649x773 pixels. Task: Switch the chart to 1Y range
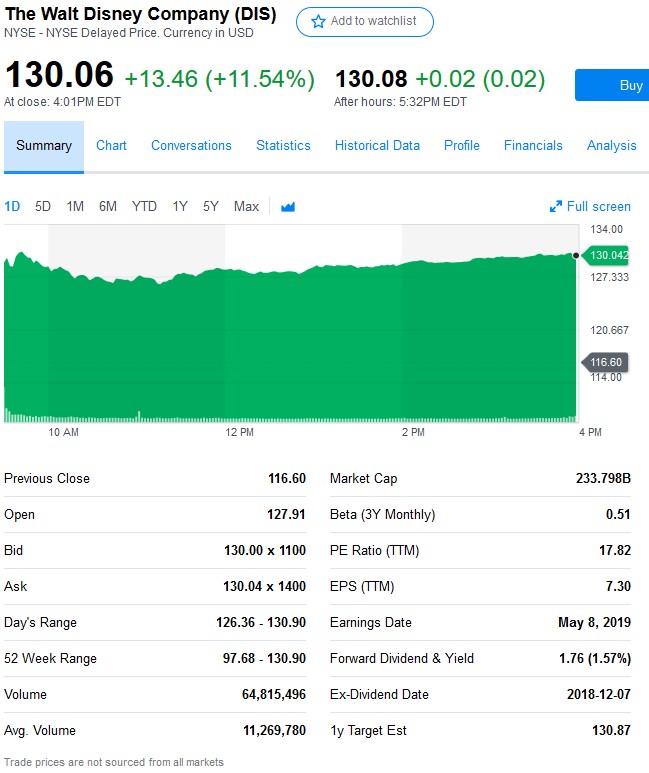[x=180, y=207]
